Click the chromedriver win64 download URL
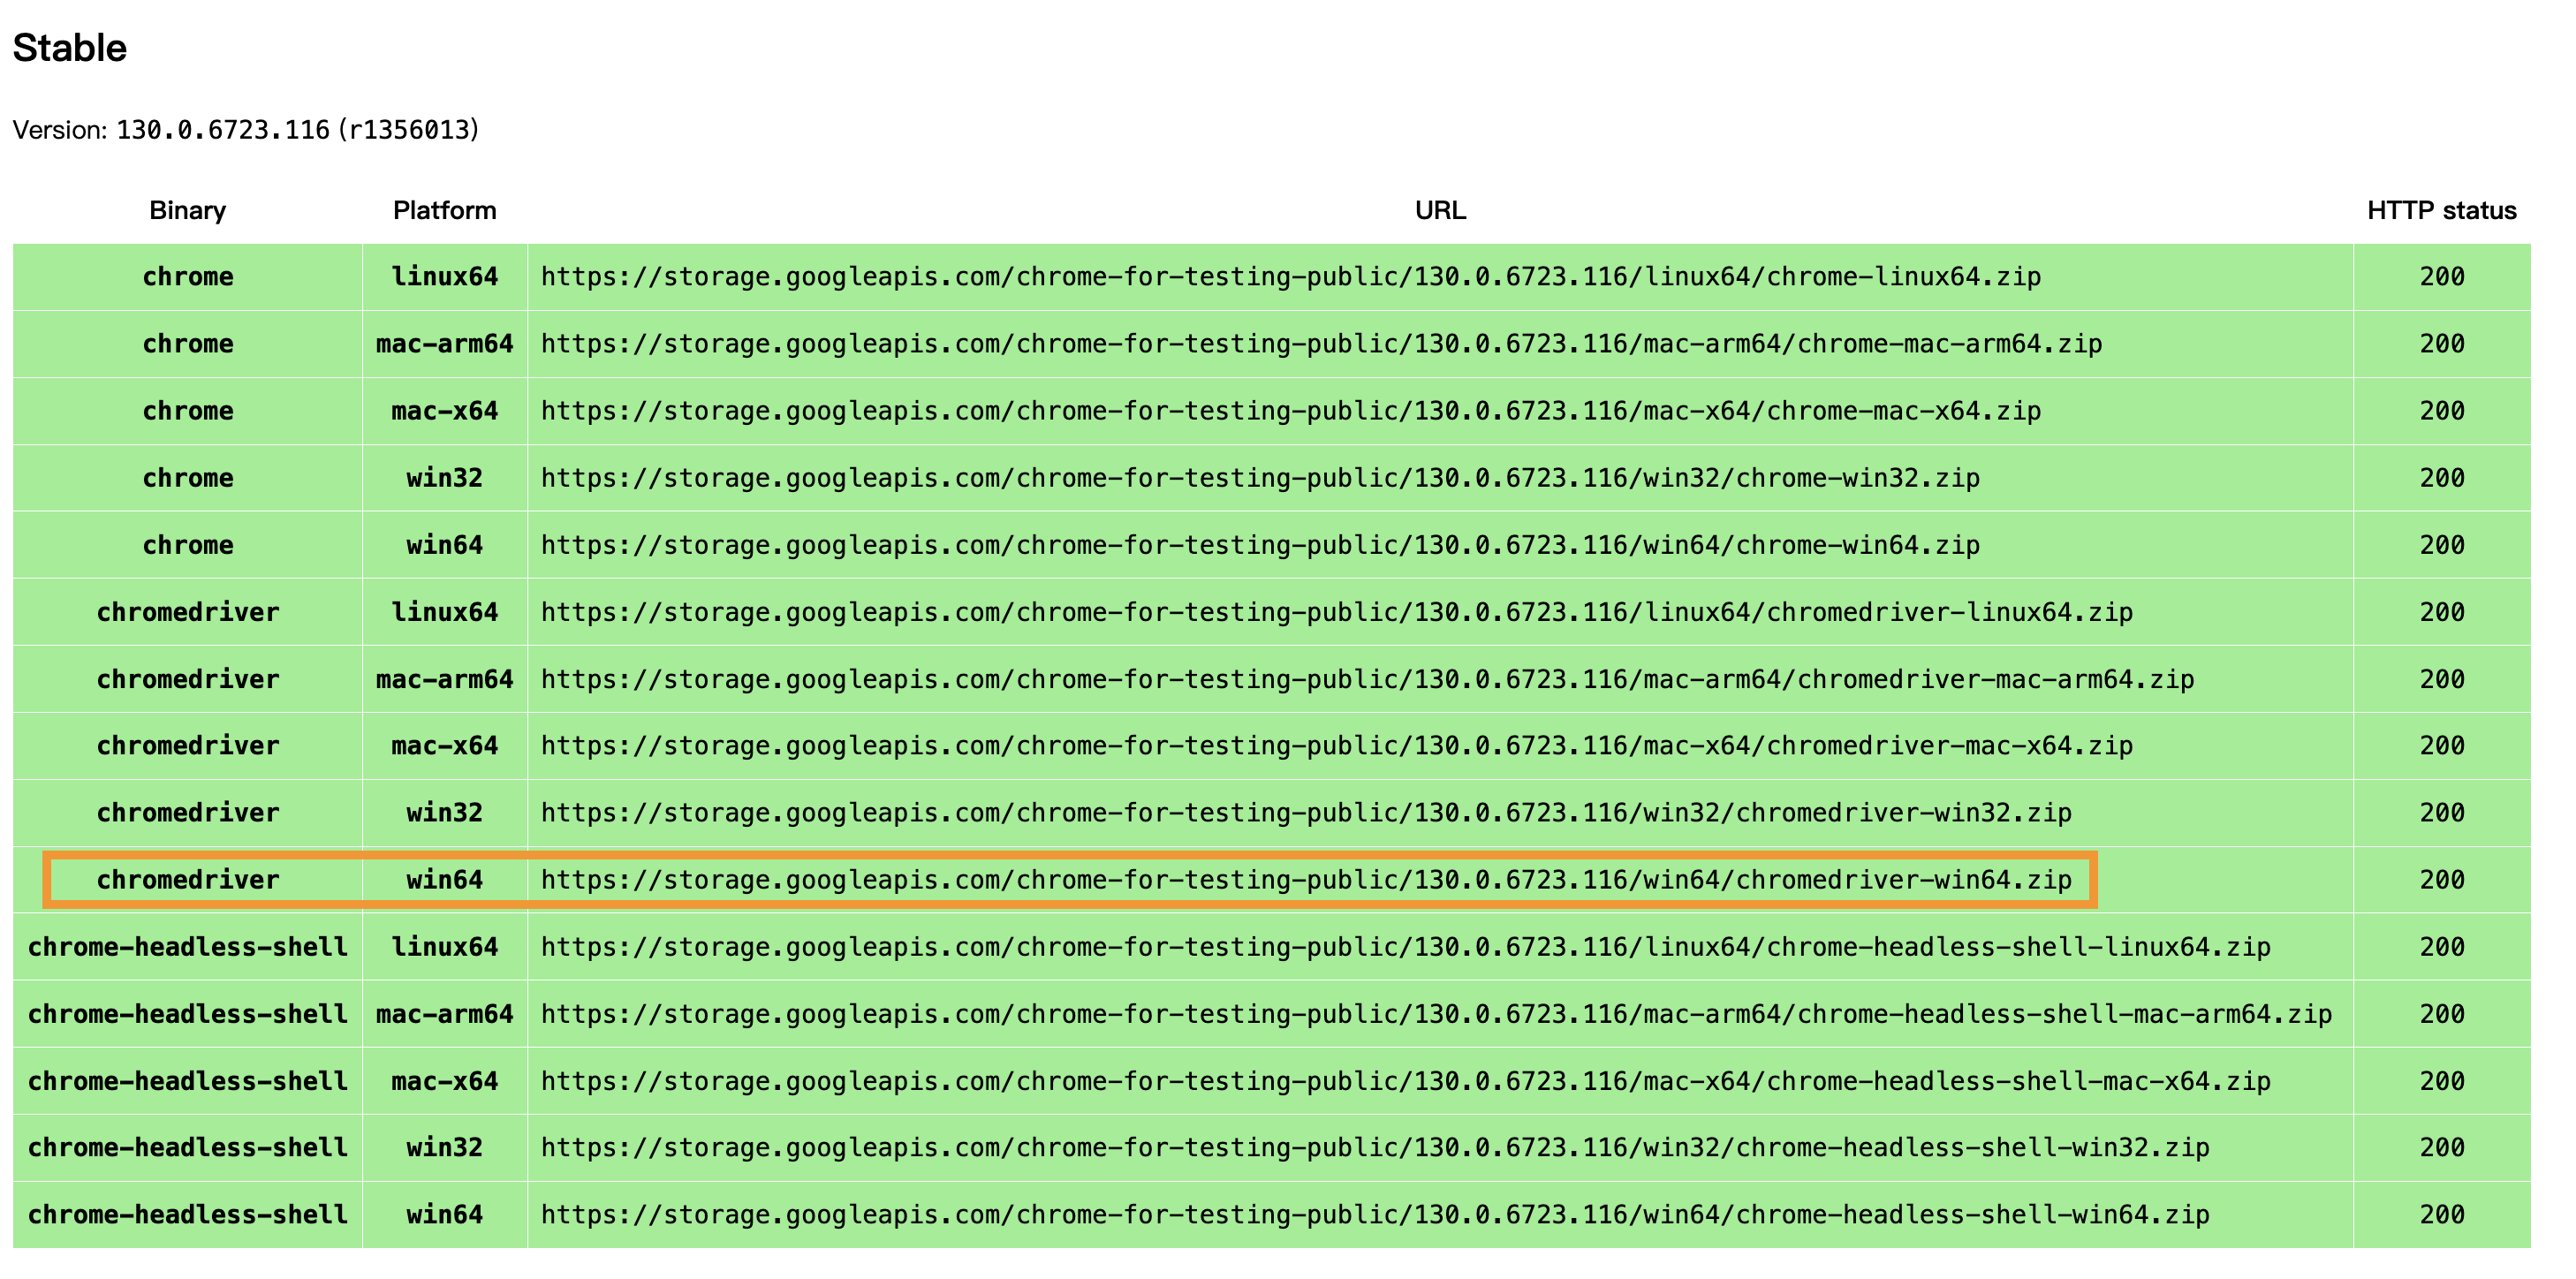The height and width of the screenshot is (1279, 2576). point(1305,880)
